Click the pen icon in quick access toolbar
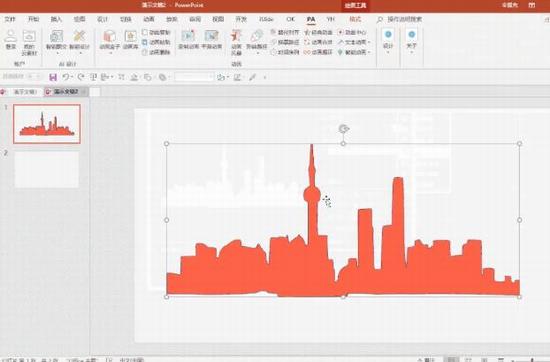Image resolution: width=550 pixels, height=362 pixels. click(253, 77)
